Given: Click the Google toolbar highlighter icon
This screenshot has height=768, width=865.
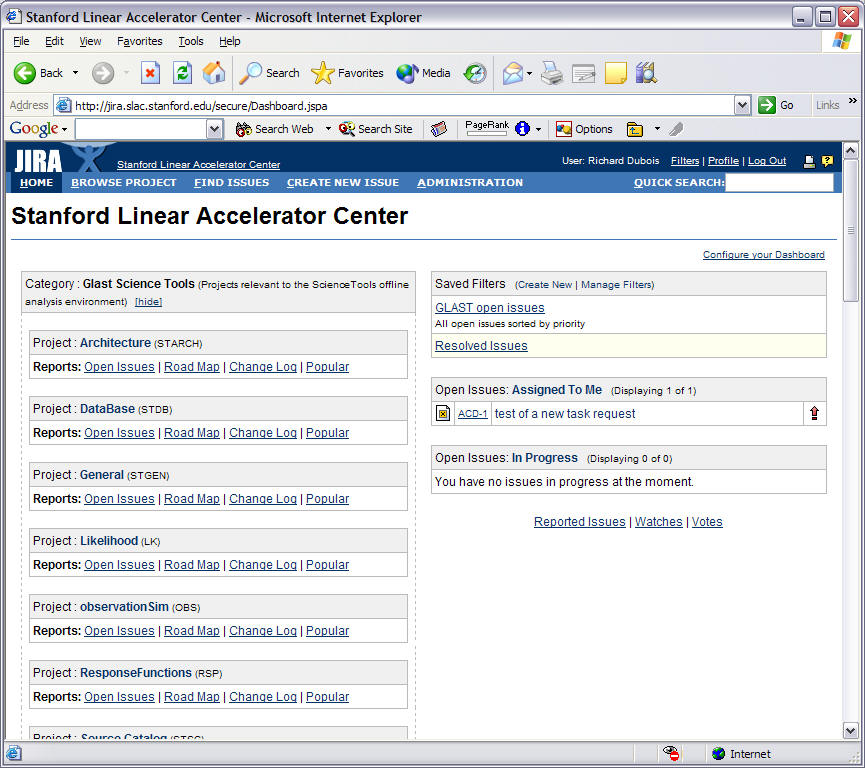Looking at the screenshot, I should [676, 129].
